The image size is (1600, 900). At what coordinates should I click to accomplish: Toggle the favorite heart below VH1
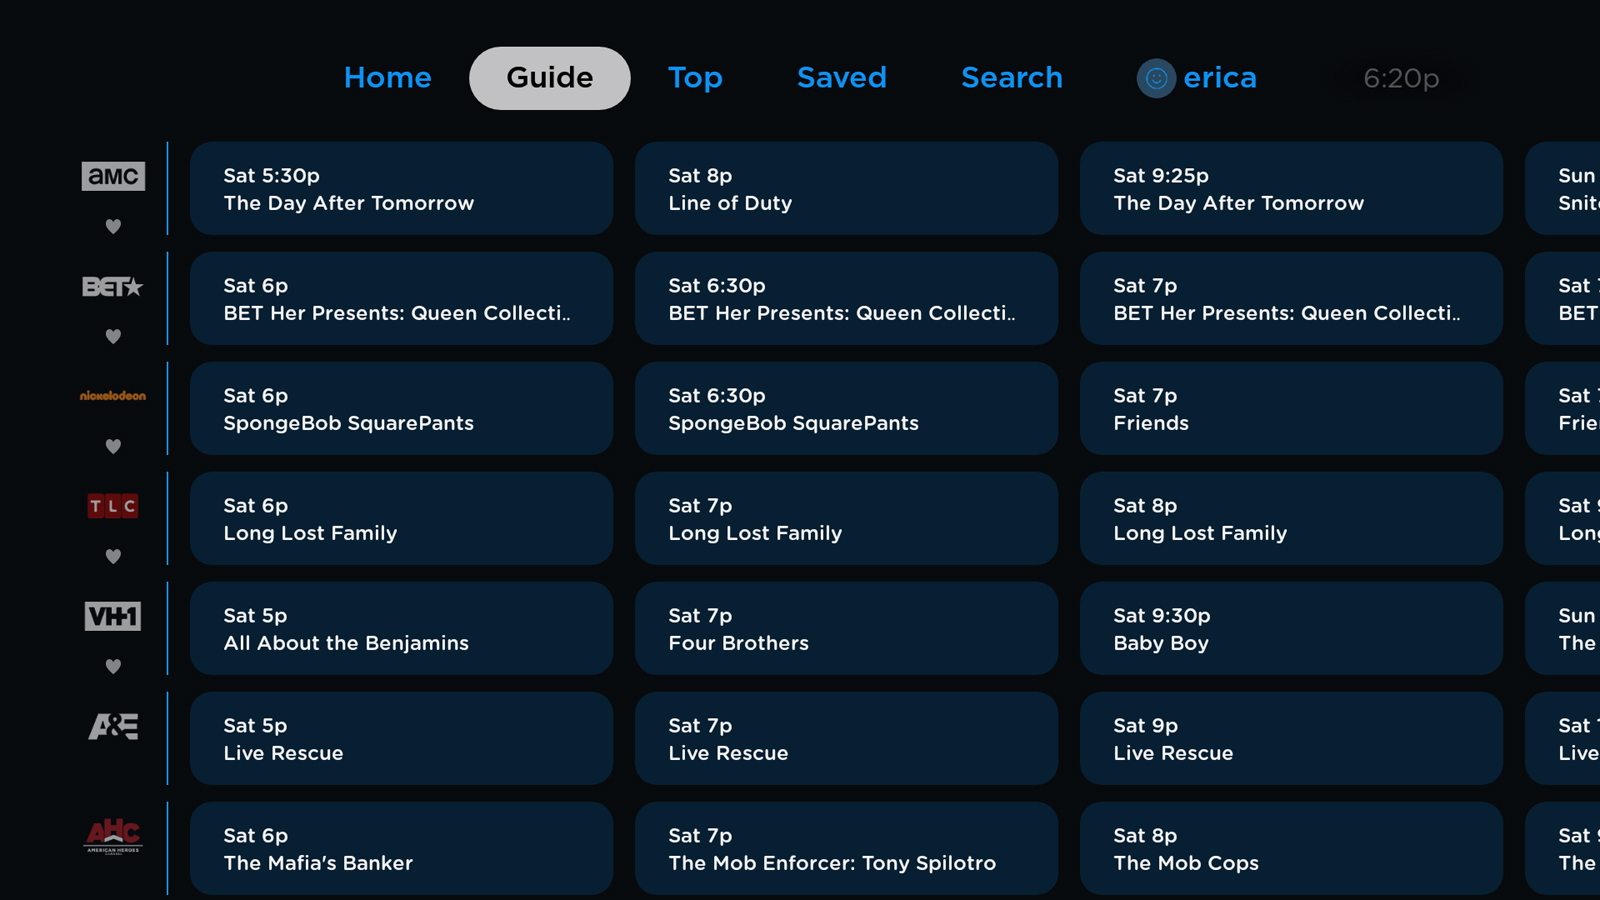coord(113,666)
